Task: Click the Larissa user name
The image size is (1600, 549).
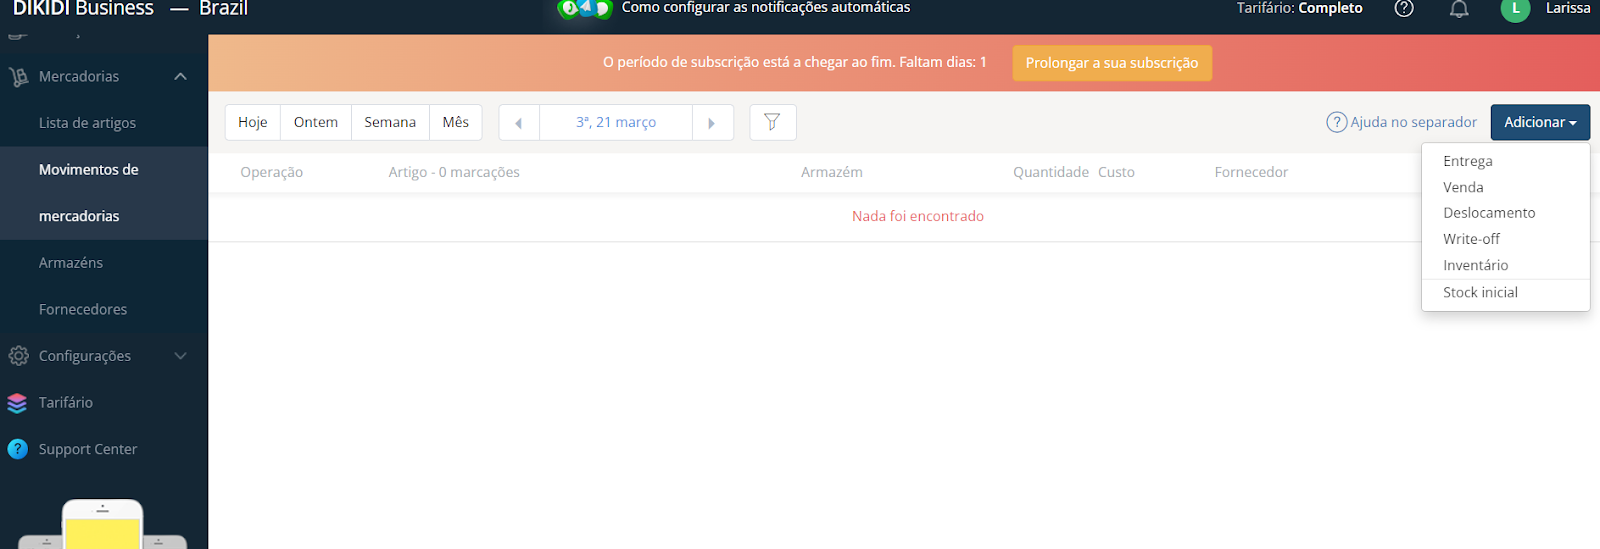Action: pyautogui.click(x=1568, y=8)
